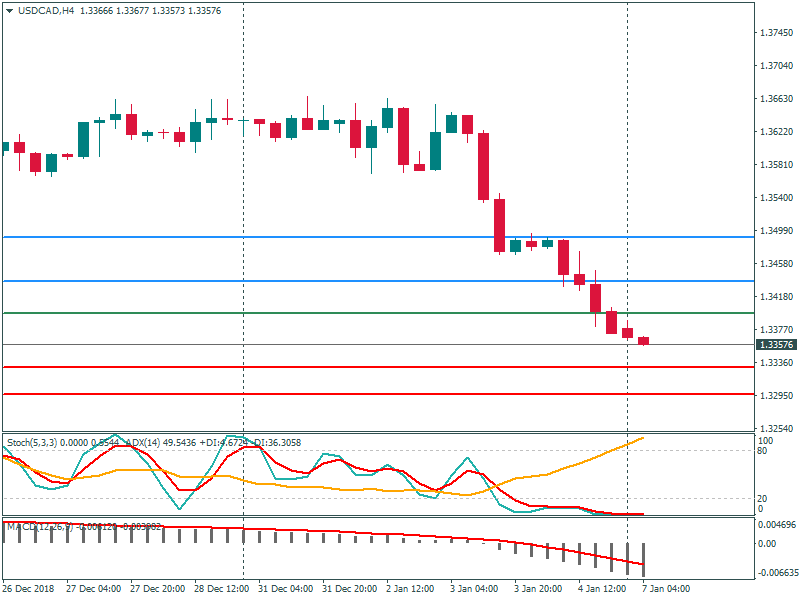Click the Stoch(5,3,3) indicator label

[32, 443]
